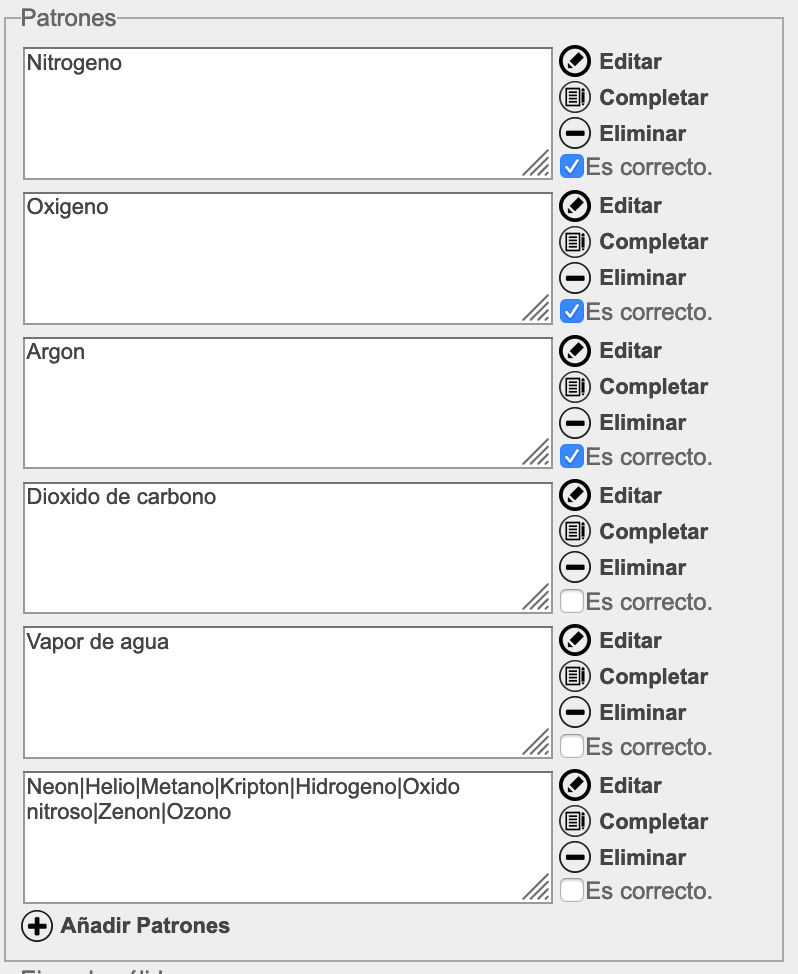
Task: Click the minus Eliminar icon for Argon
Action: pyautogui.click(x=574, y=423)
